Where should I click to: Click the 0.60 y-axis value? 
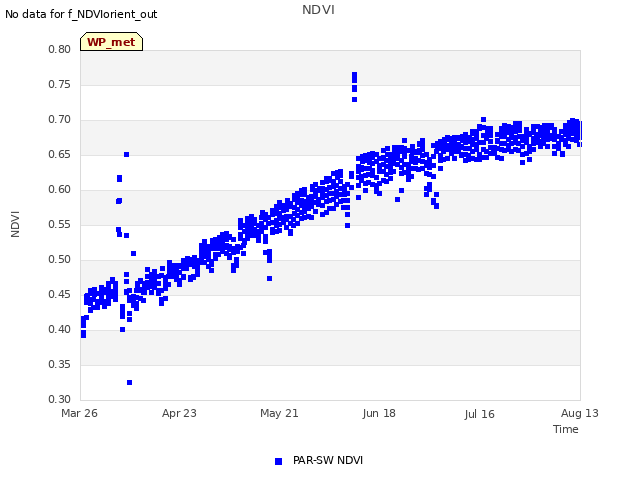(x=60, y=189)
